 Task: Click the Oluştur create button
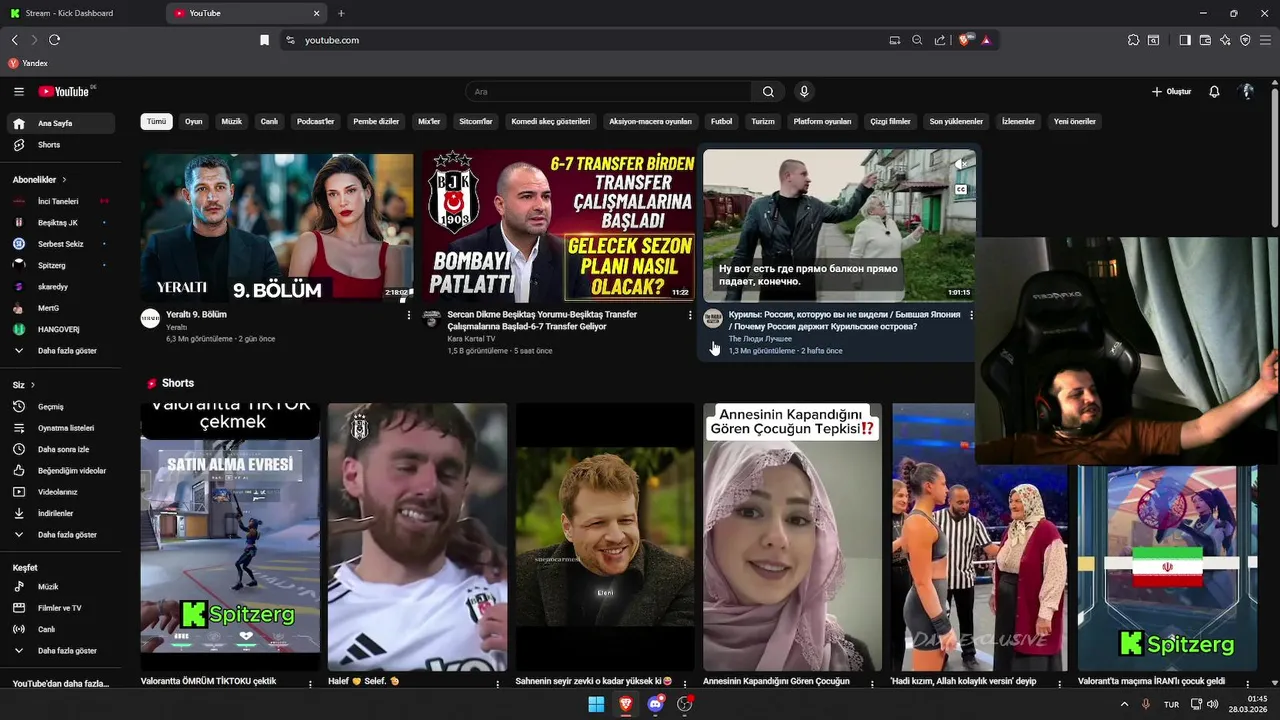click(x=1171, y=91)
